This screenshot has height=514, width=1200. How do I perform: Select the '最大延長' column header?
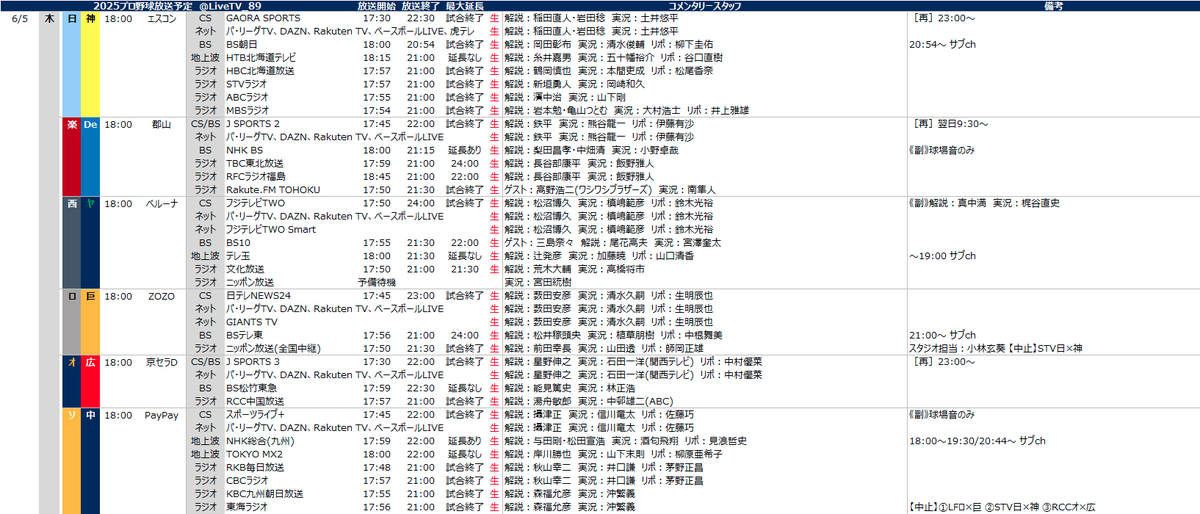465,6
